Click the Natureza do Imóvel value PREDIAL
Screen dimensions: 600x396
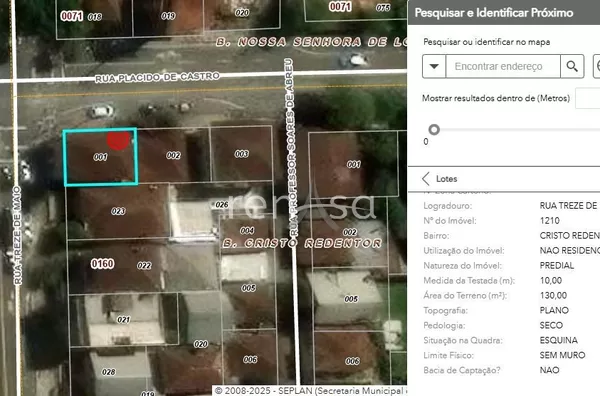(557, 266)
